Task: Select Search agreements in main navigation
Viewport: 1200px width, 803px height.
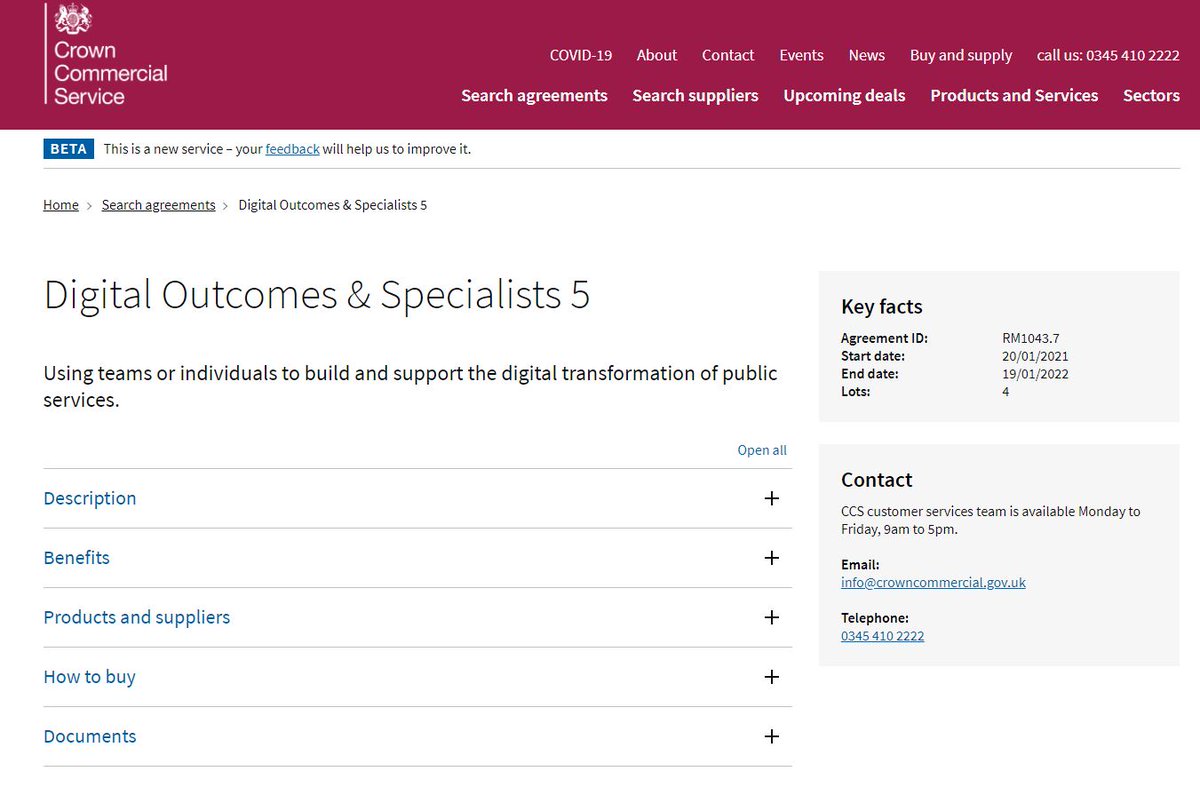Action: [534, 96]
